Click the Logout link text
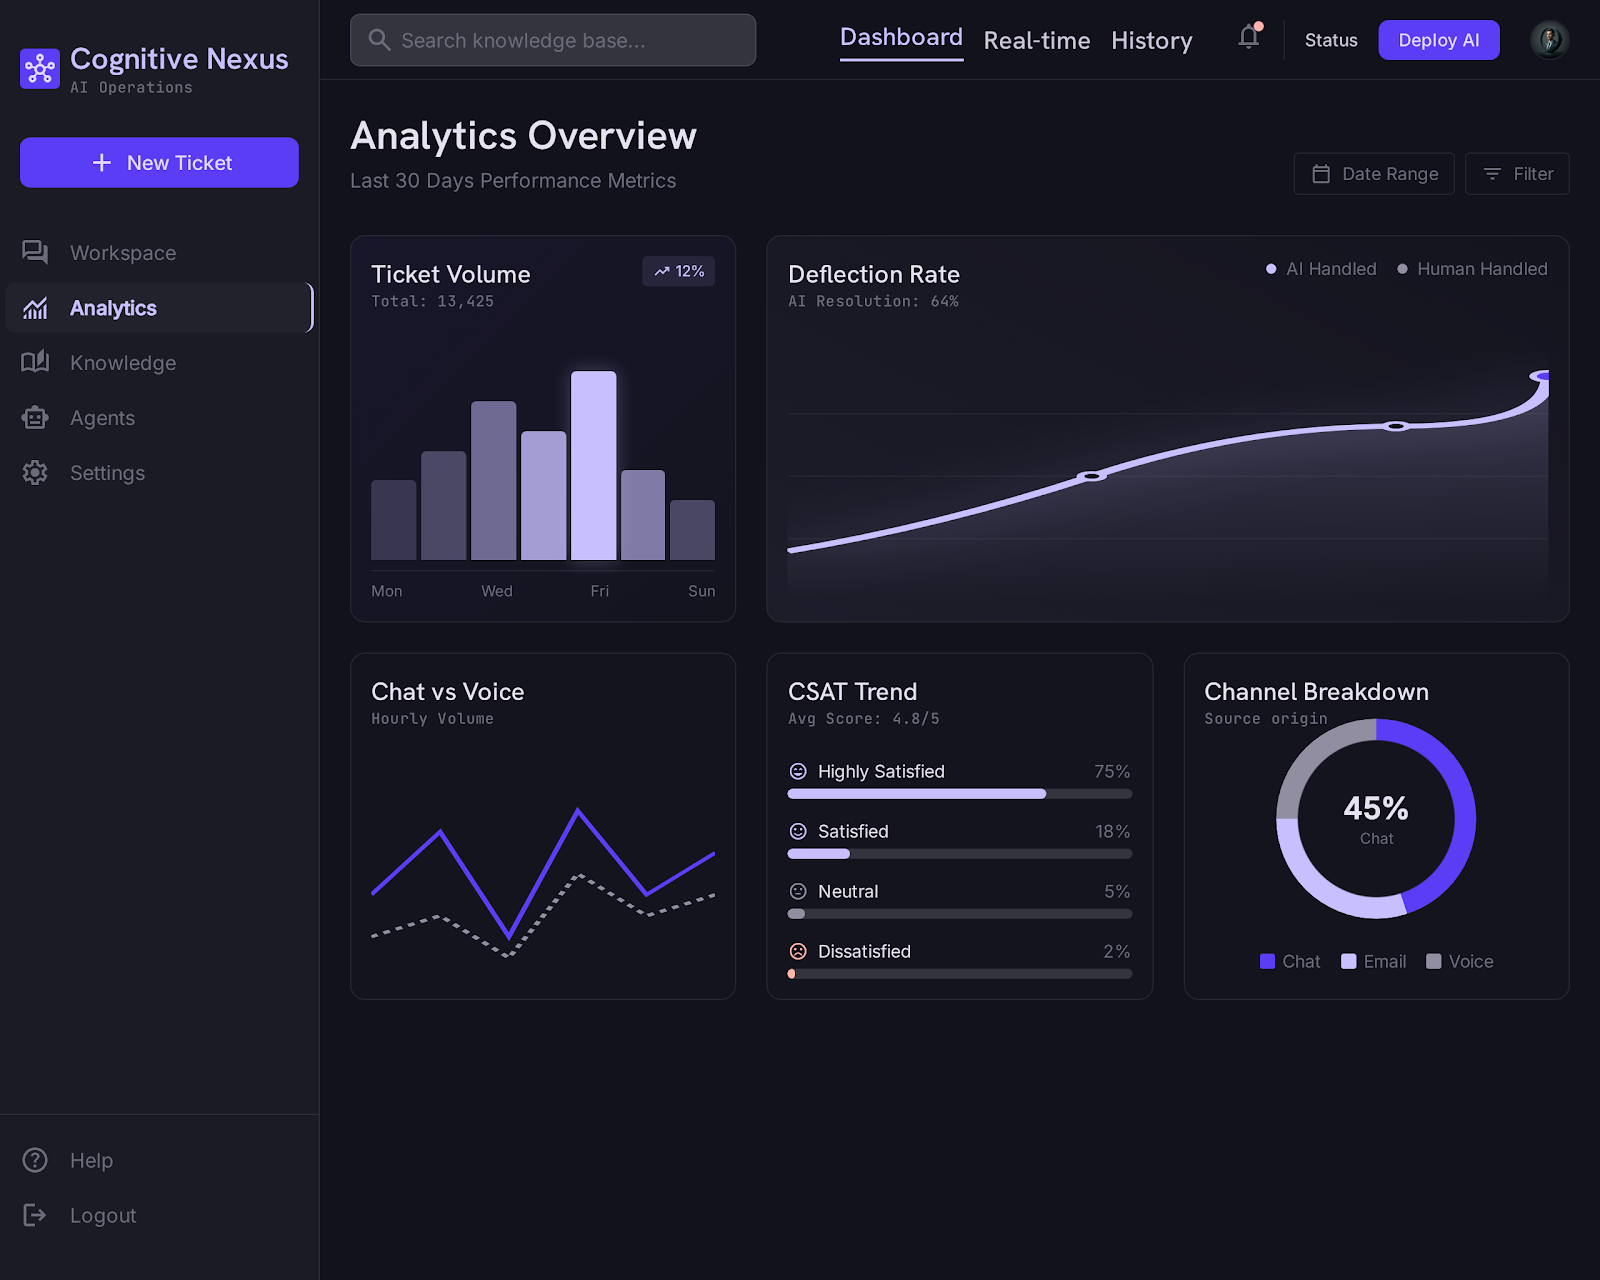1600x1280 pixels. click(x=103, y=1215)
